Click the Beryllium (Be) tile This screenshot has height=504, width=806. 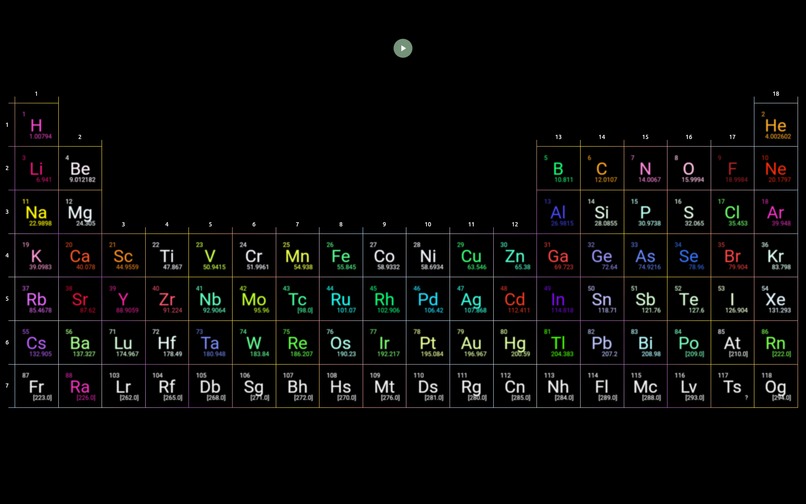tap(80, 169)
